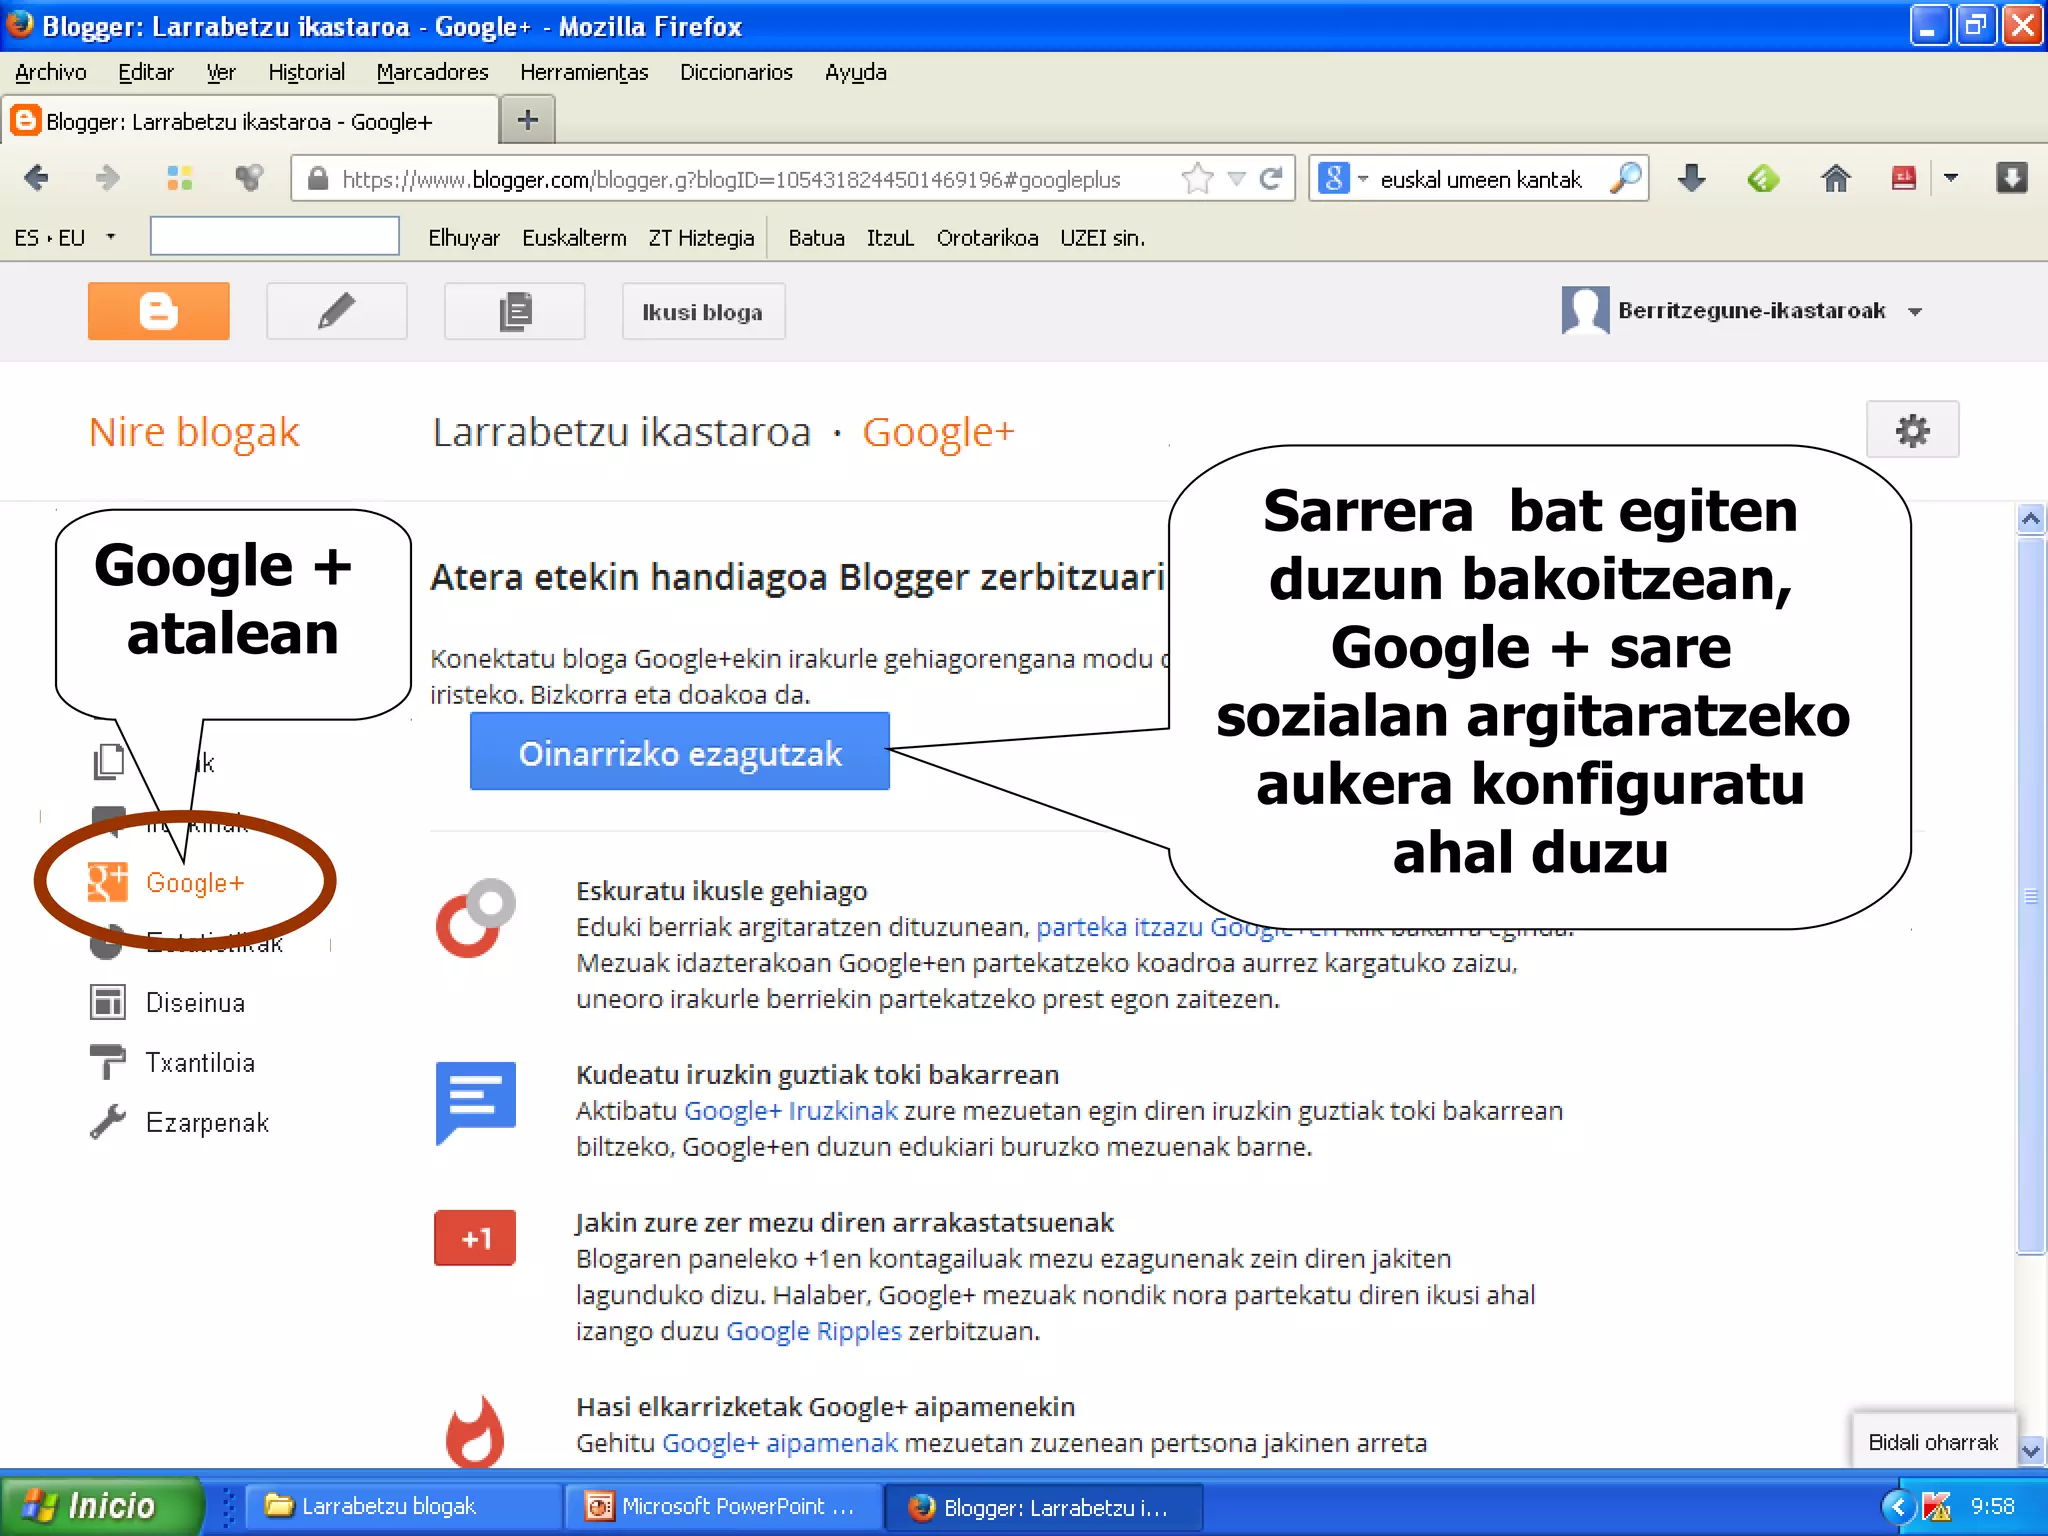The width and height of the screenshot is (2048, 1536).
Task: Open the downloads arrow icon
Action: tap(1691, 178)
